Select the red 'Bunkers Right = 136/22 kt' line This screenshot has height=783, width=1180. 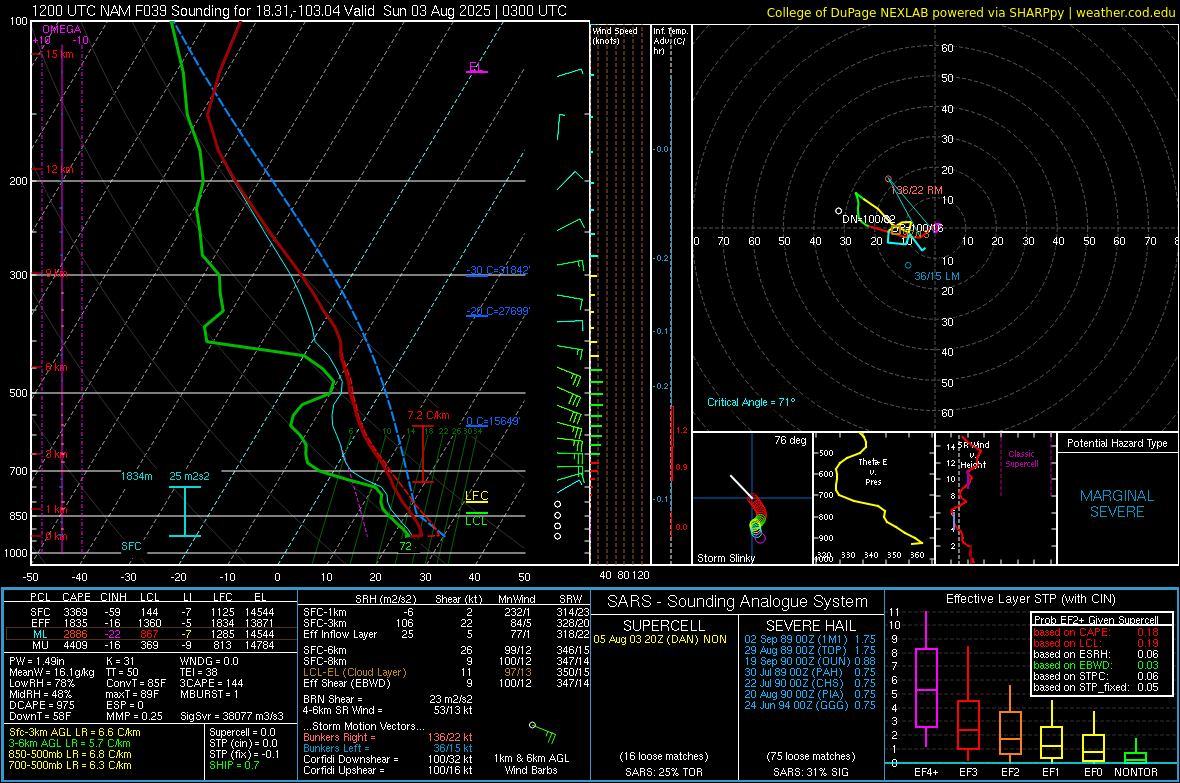(x=388, y=738)
